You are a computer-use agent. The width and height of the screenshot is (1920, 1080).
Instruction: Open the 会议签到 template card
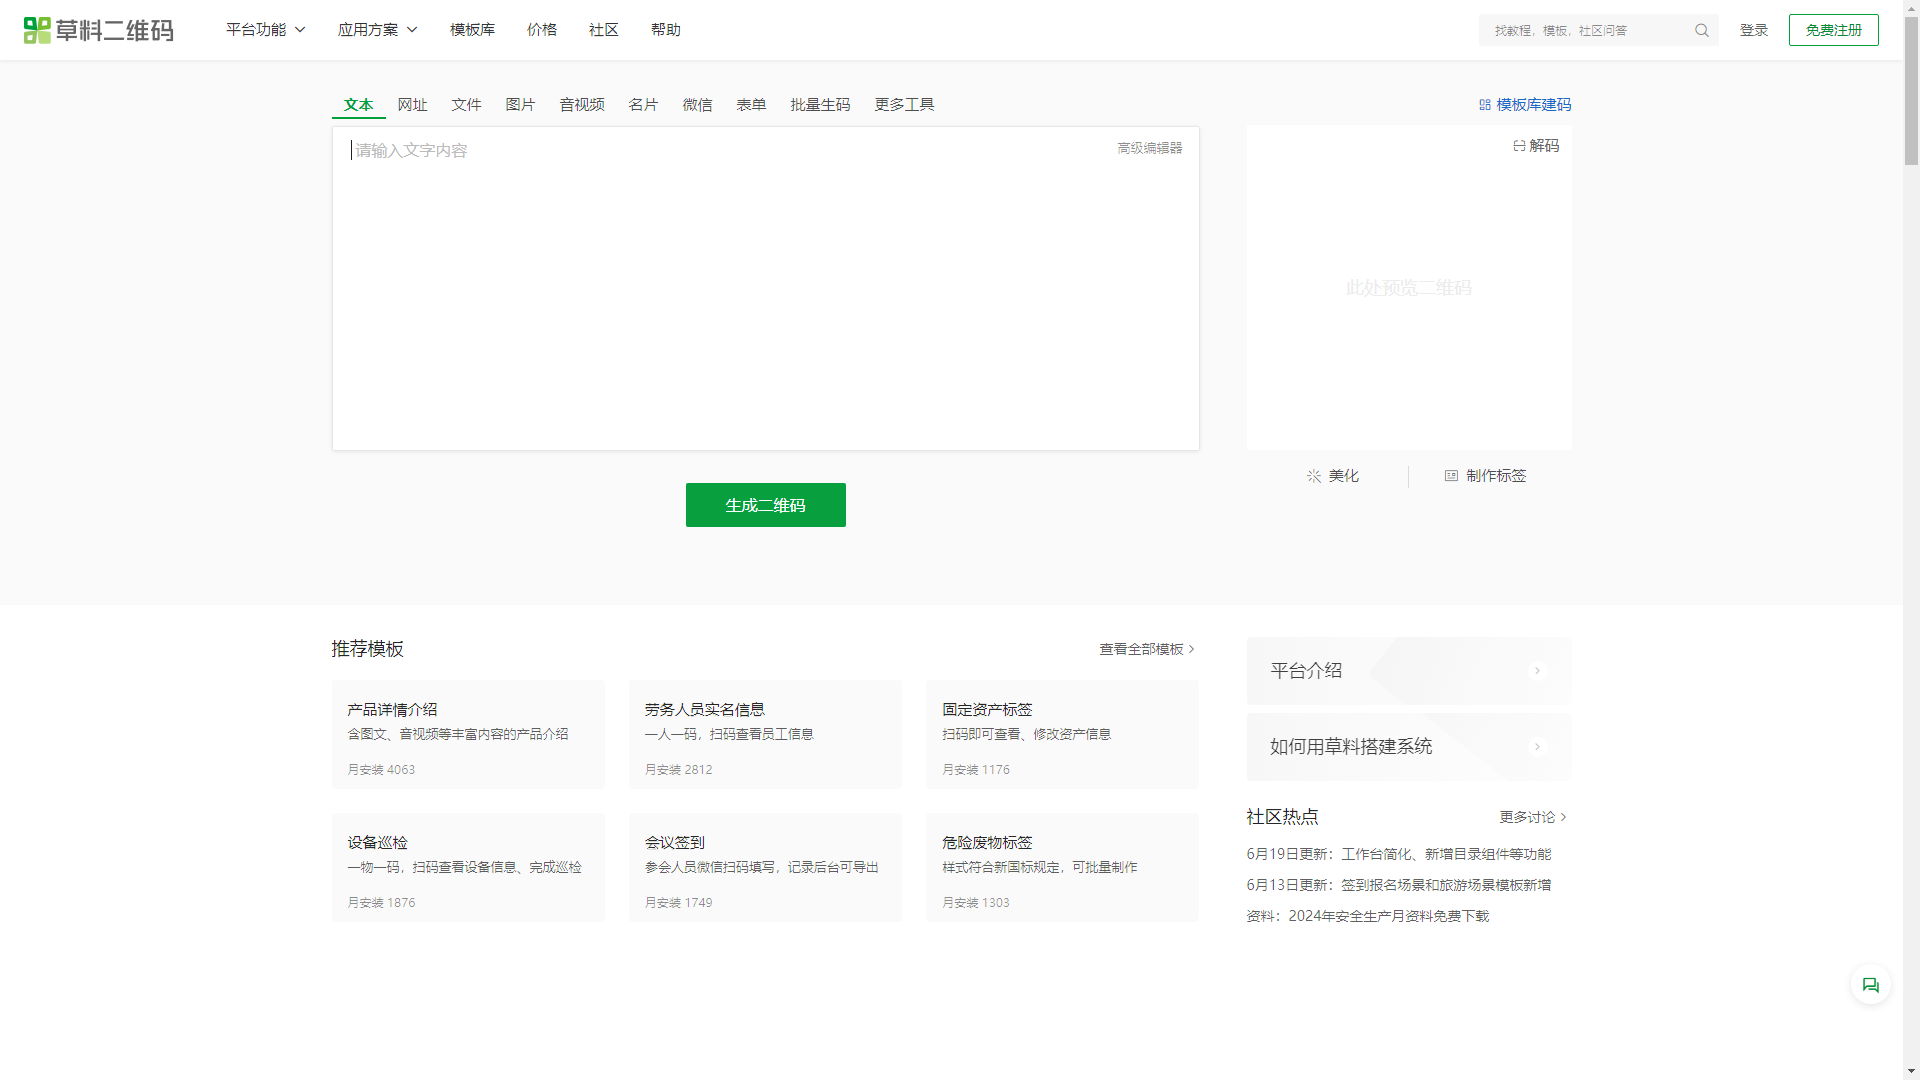click(x=765, y=867)
